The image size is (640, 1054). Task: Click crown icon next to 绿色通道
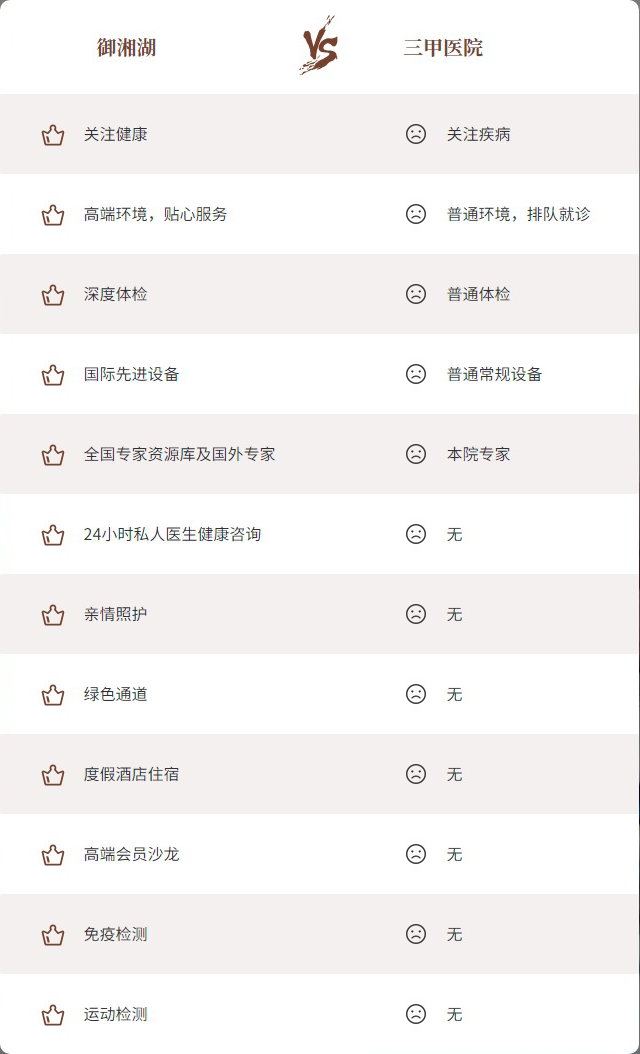point(53,694)
